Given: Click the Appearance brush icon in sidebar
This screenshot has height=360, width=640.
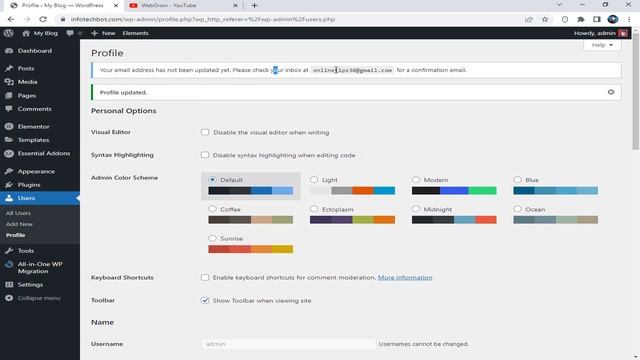Looking at the screenshot, I should (9, 171).
